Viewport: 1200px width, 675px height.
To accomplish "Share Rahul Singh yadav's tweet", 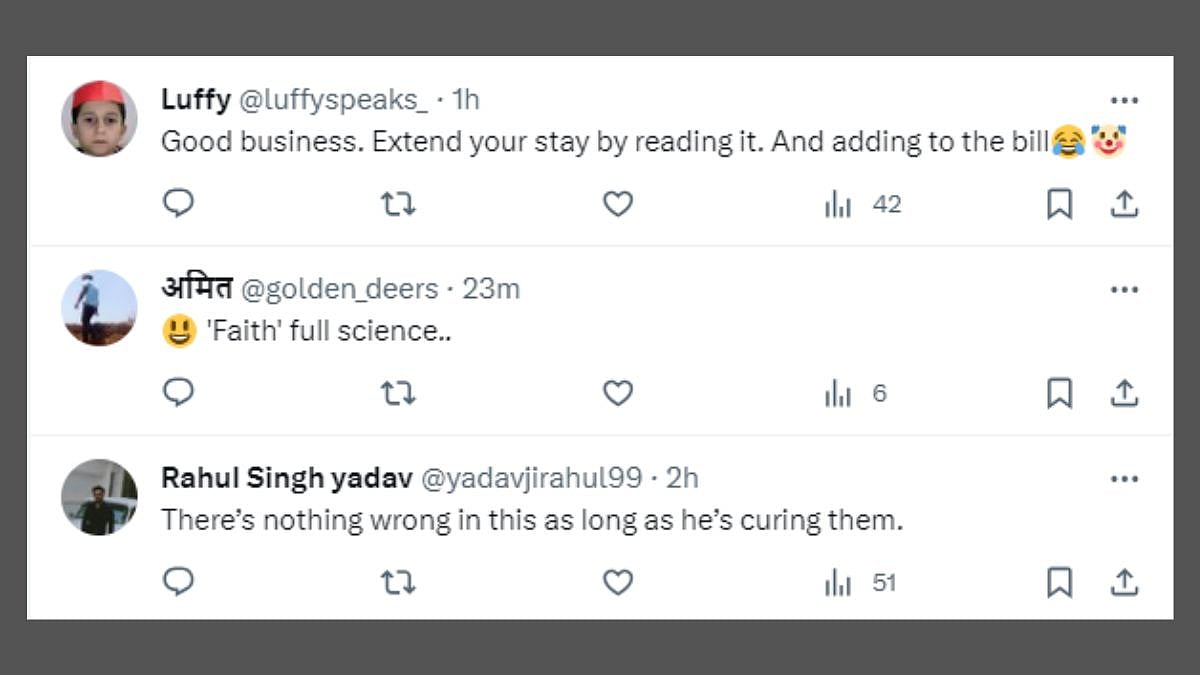I will 1124,582.
